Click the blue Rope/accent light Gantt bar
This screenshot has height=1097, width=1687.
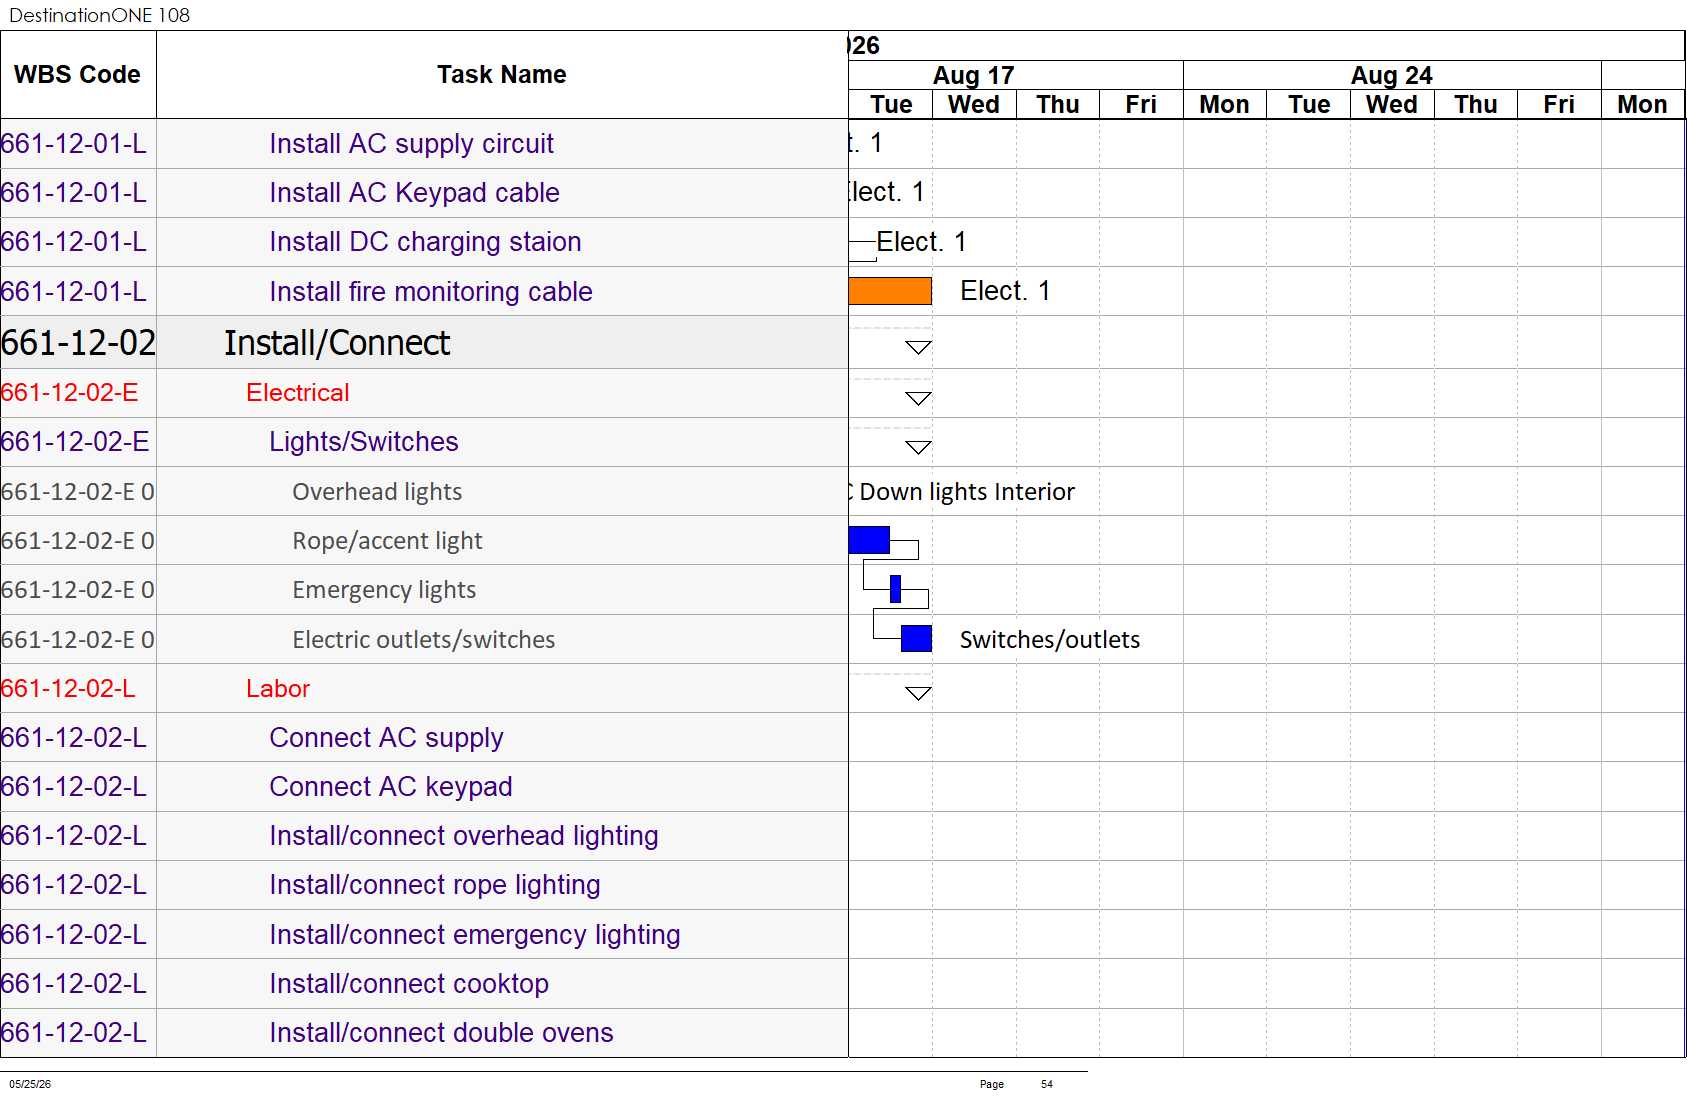[869, 540]
